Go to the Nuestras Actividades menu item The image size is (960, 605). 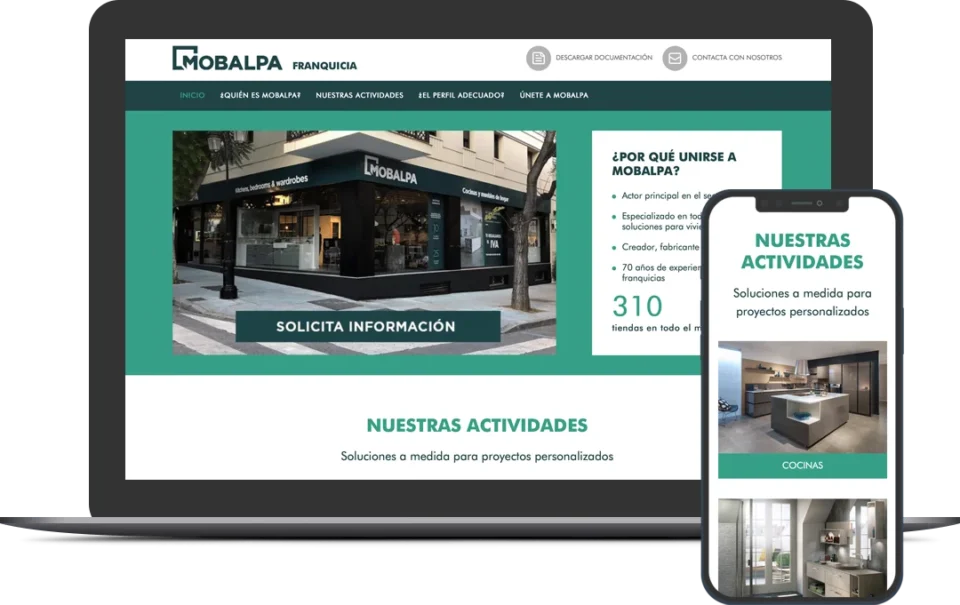(359, 96)
